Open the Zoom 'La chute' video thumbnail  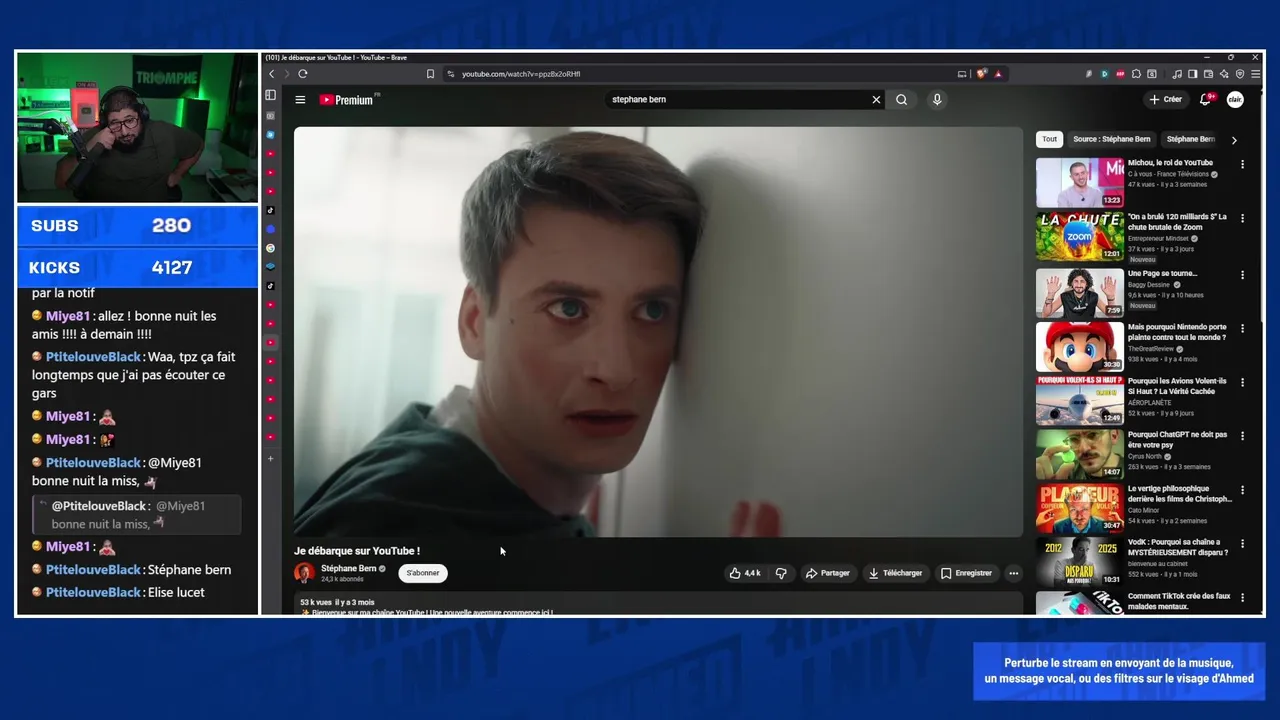pyautogui.click(x=1079, y=237)
